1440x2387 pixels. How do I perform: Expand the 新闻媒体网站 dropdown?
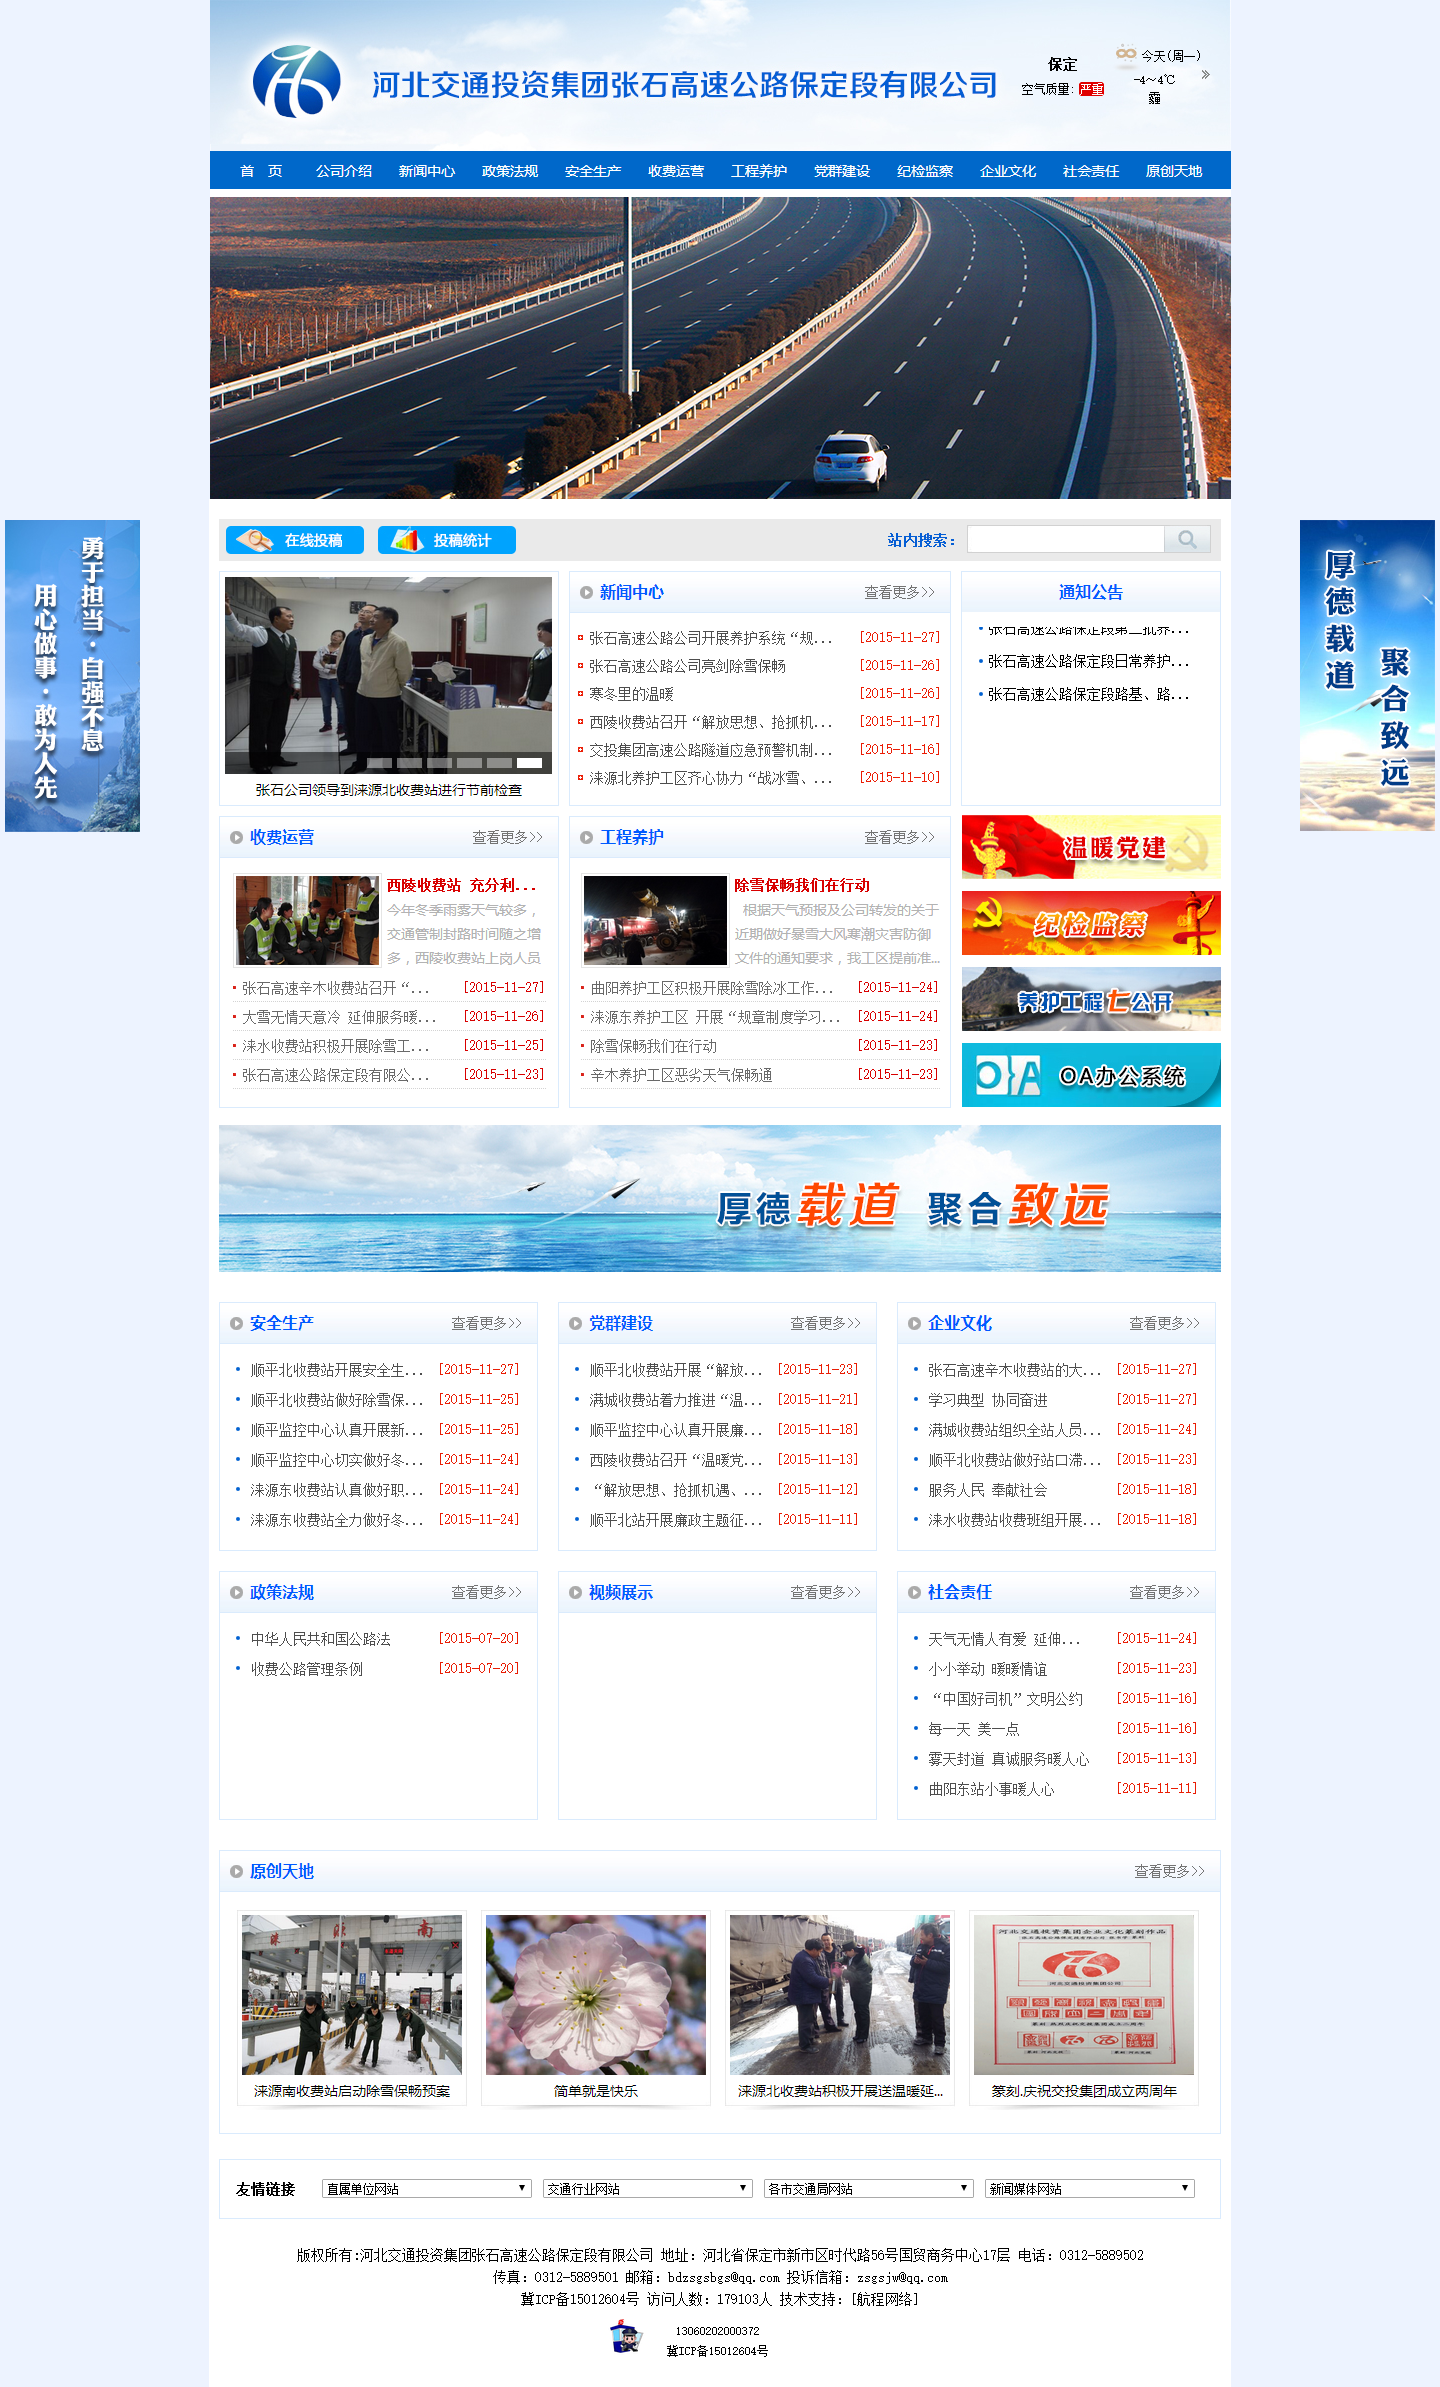click(x=1089, y=2189)
